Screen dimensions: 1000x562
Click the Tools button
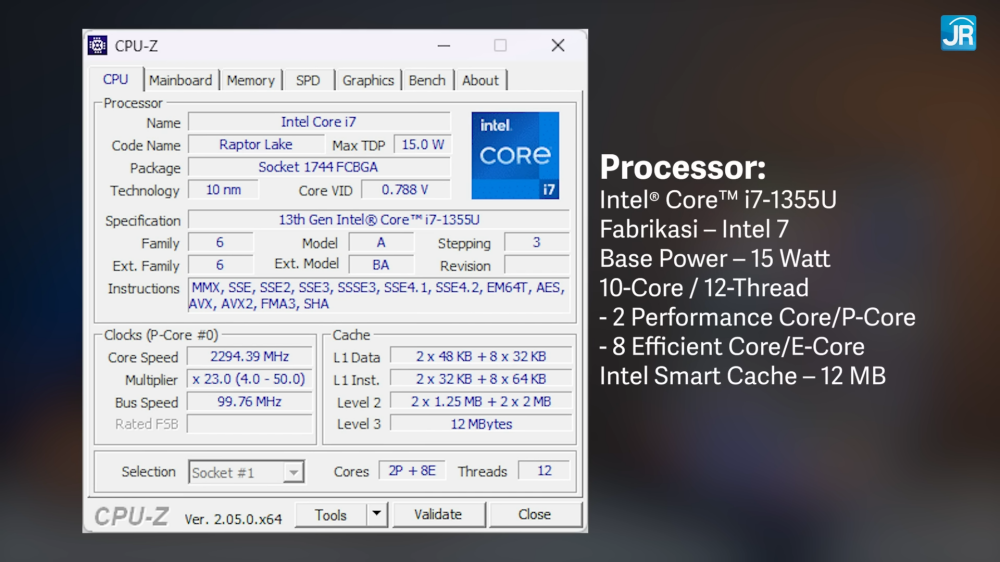pyautogui.click(x=331, y=514)
